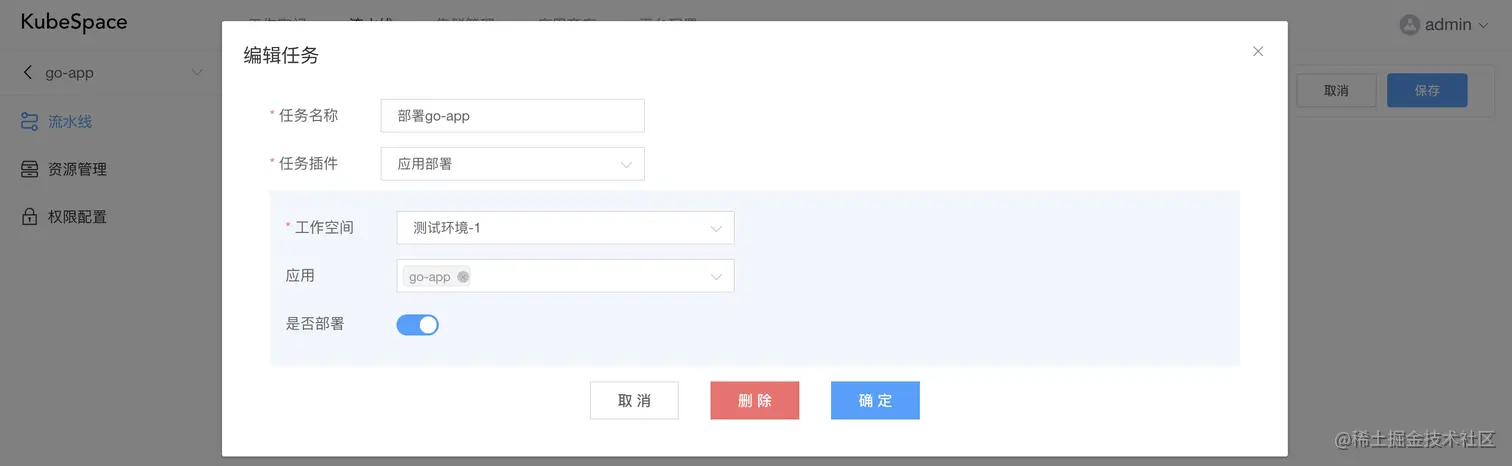Toggle the 是否部署 switch off
This screenshot has width=1512, height=466.
point(418,324)
